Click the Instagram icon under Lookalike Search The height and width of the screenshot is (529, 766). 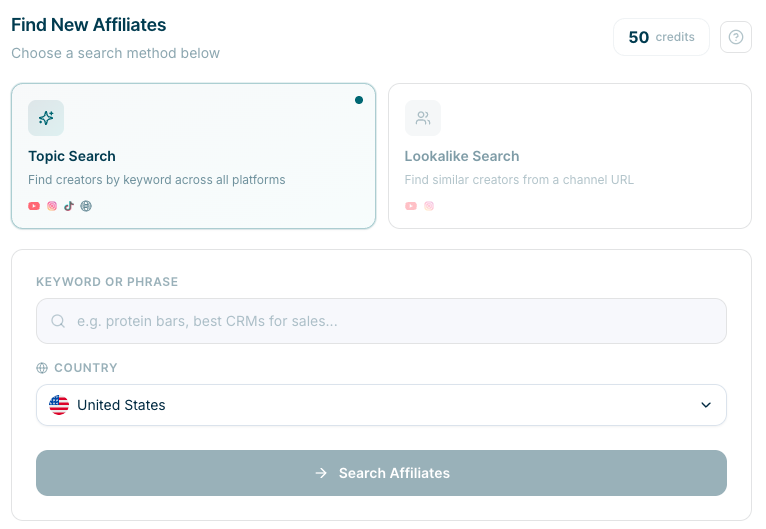(x=429, y=206)
